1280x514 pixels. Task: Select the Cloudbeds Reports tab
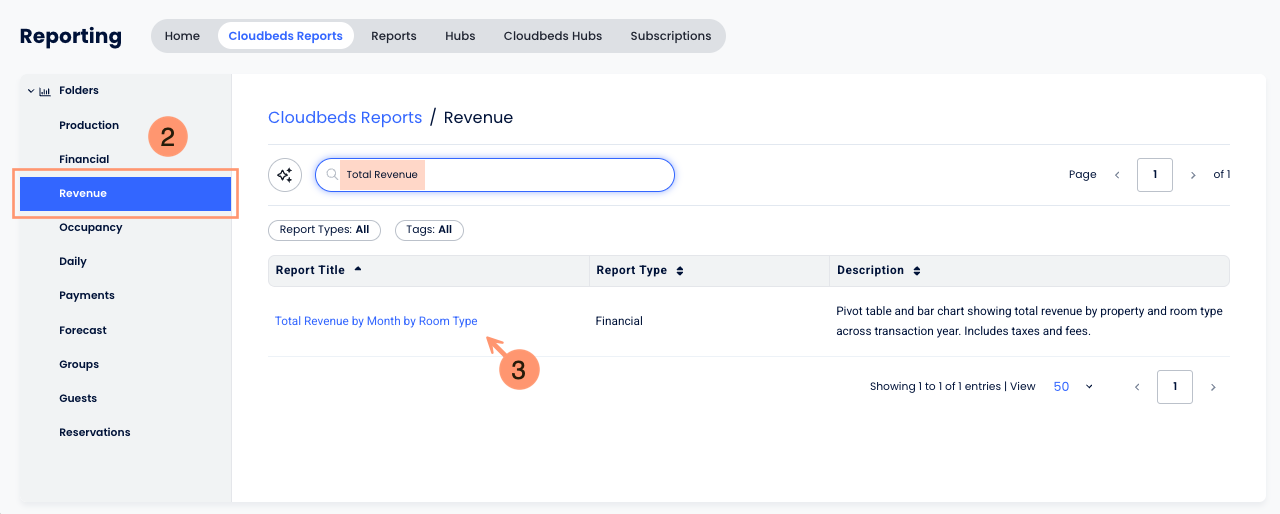(x=285, y=36)
